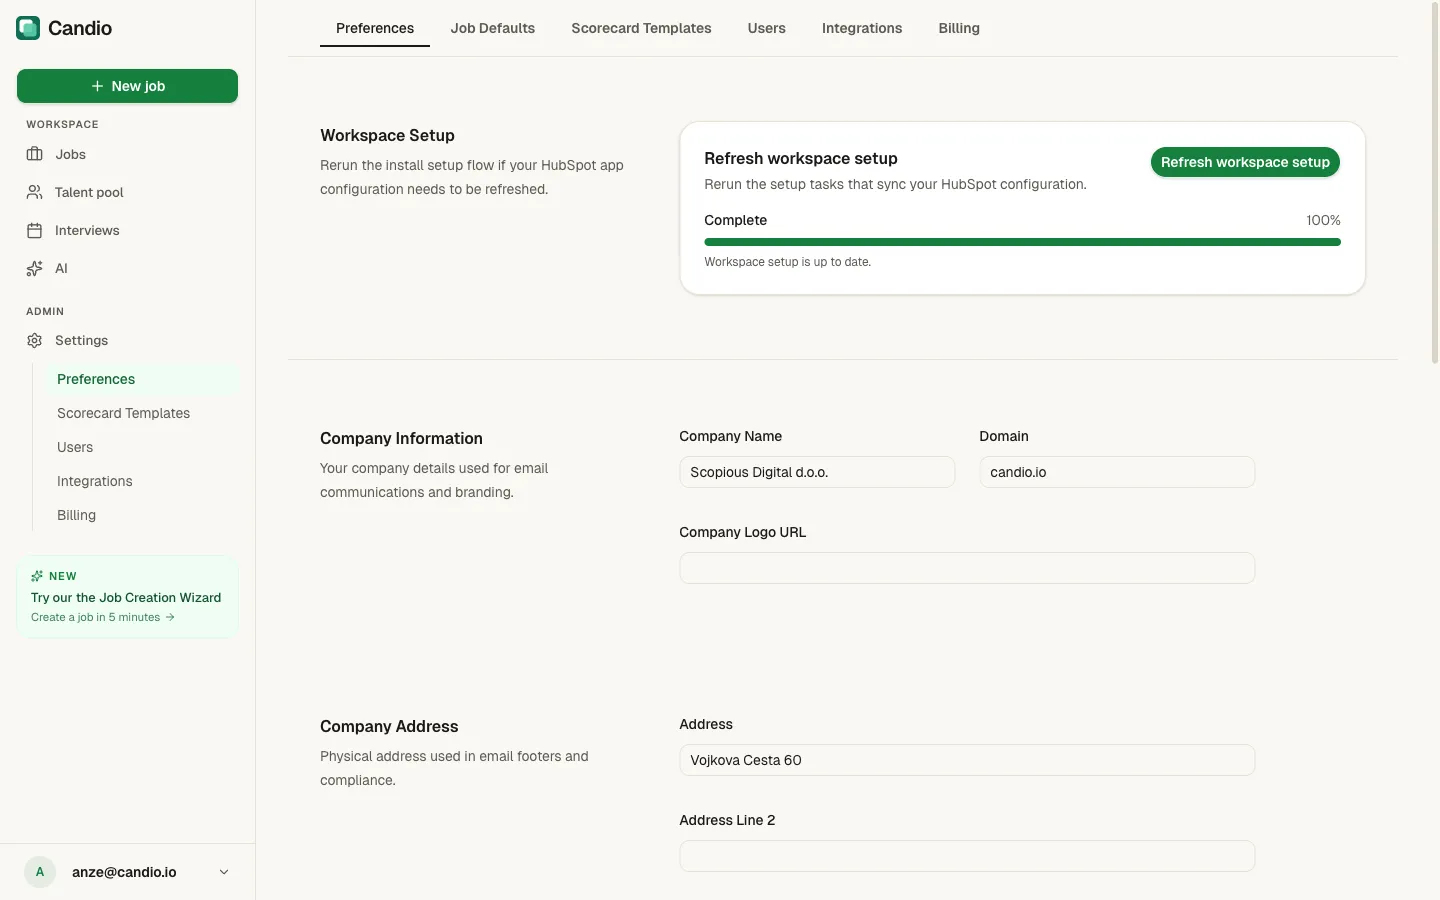Focus the Company Logo URL field

[967, 568]
